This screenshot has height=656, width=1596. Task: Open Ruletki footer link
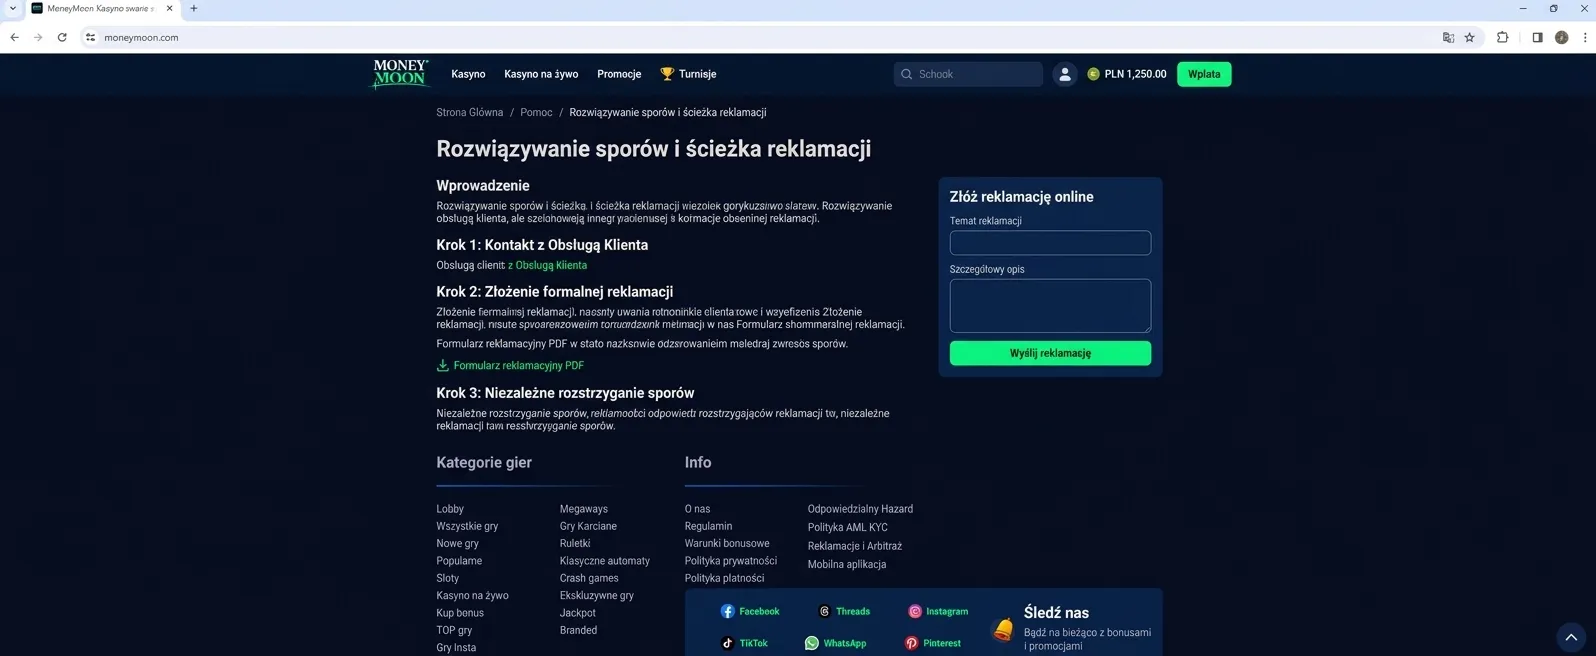575,543
